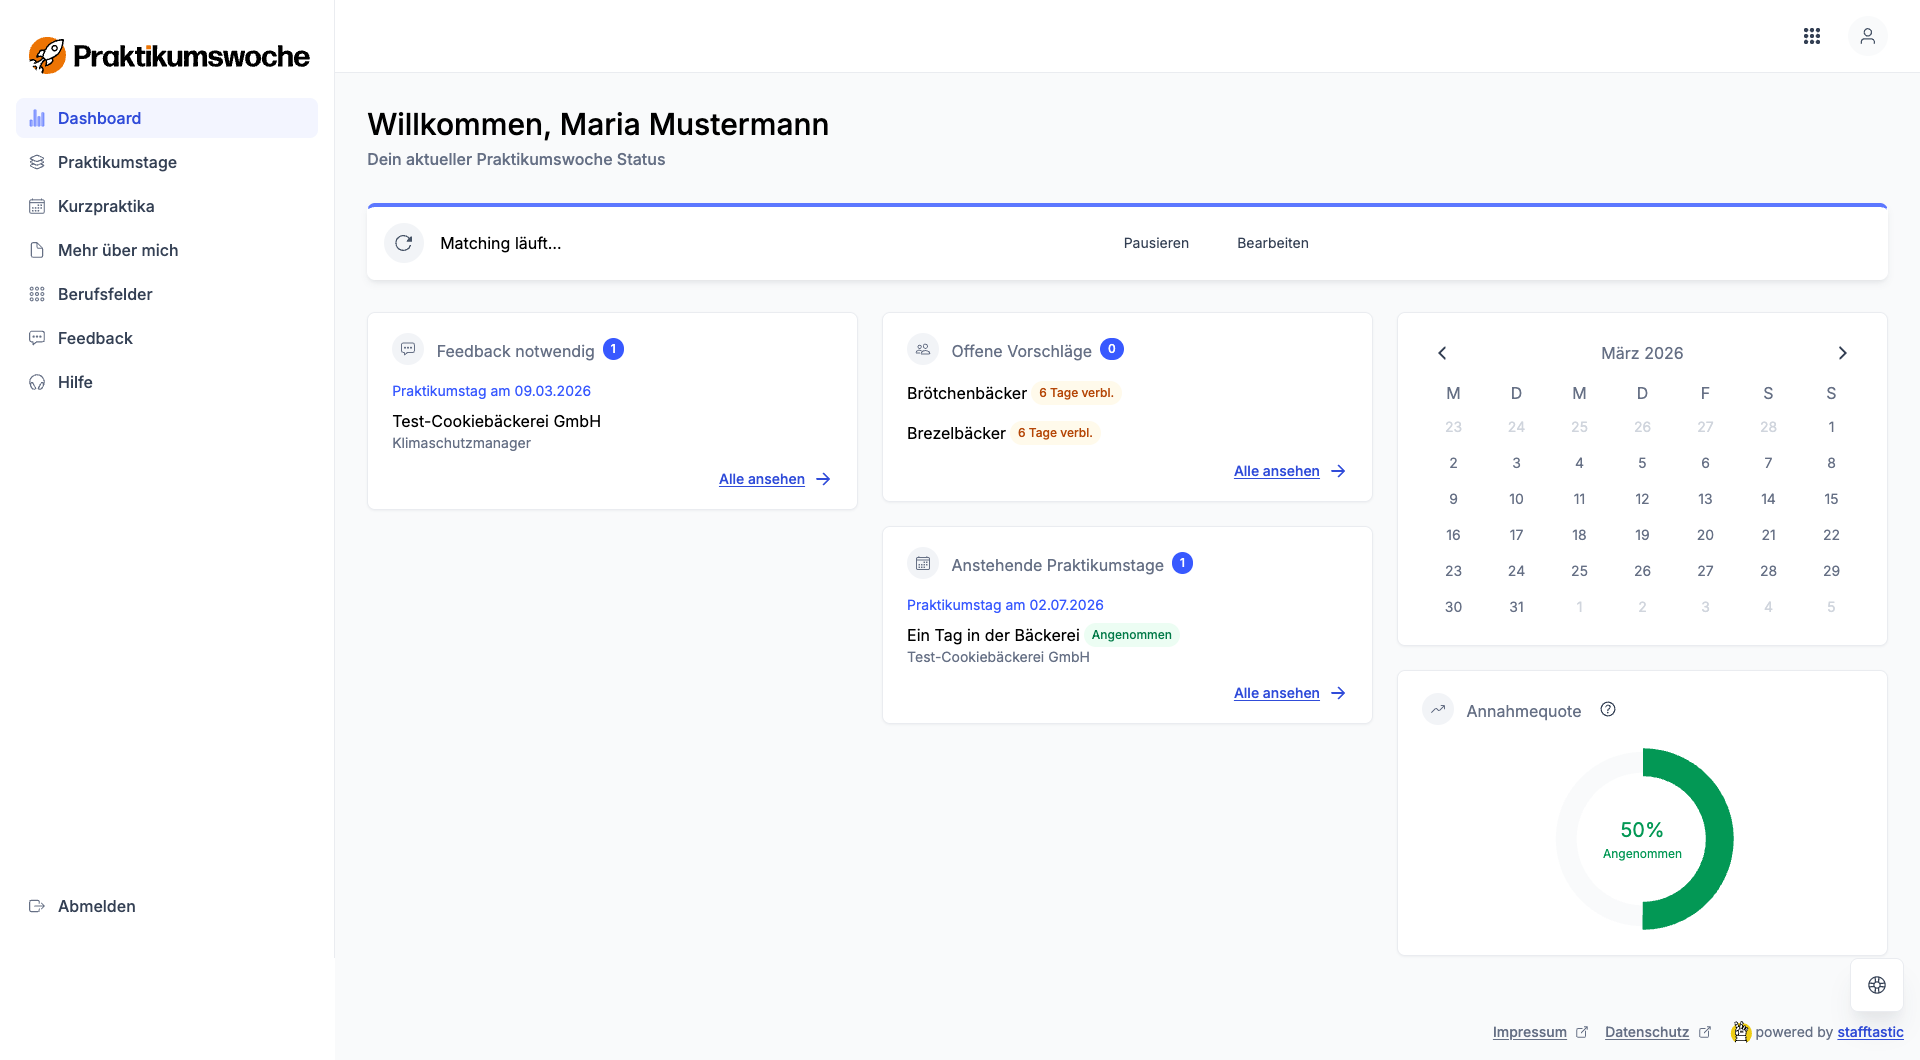
Task: Open Praktikumstage in the sidebar
Action: (117, 162)
